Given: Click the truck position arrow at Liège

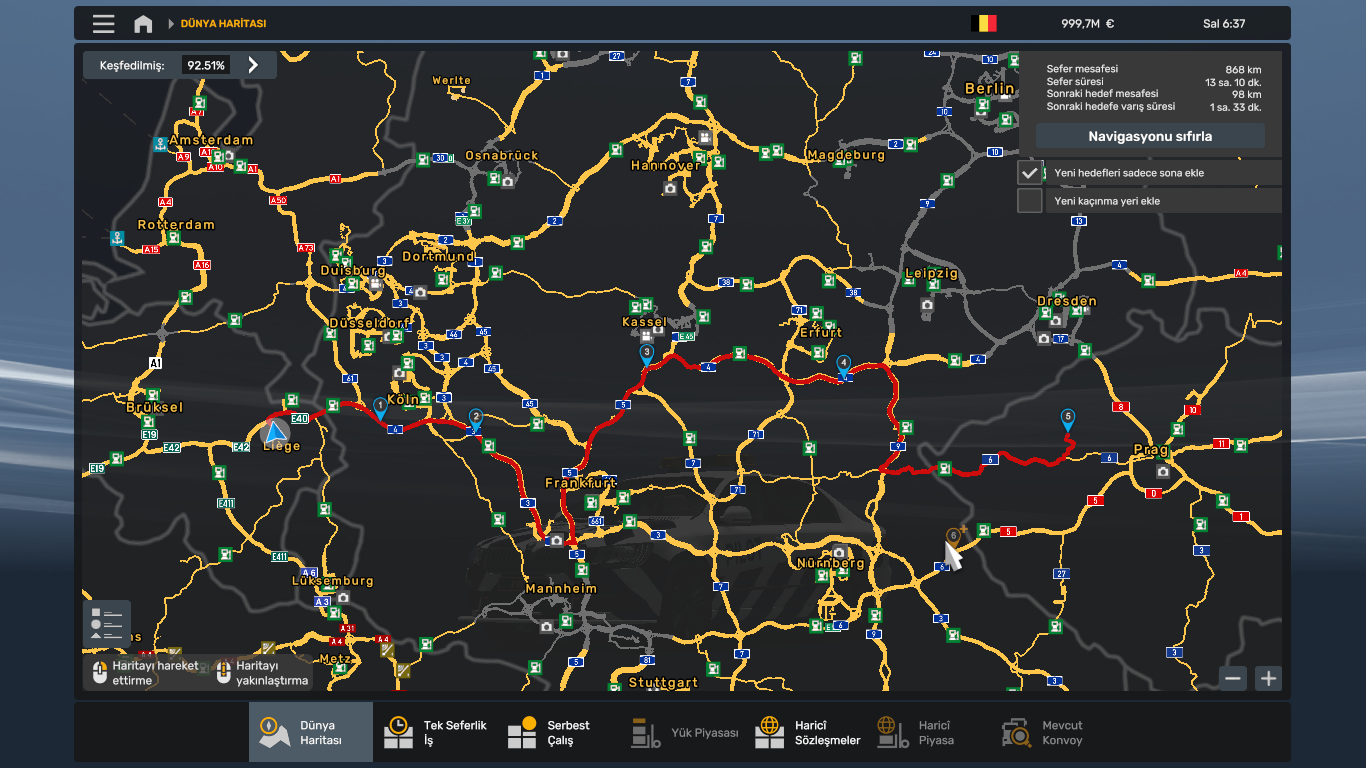Looking at the screenshot, I should 275,433.
